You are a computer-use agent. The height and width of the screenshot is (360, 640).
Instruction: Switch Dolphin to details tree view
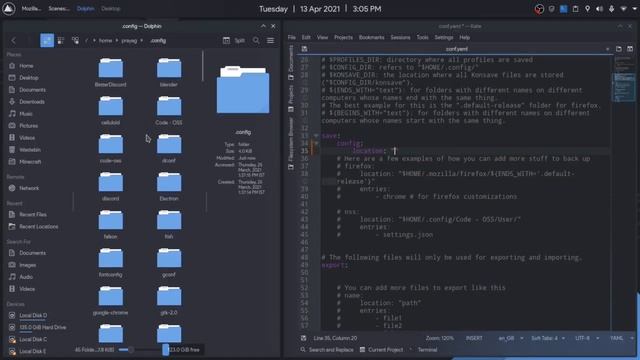[76, 40]
